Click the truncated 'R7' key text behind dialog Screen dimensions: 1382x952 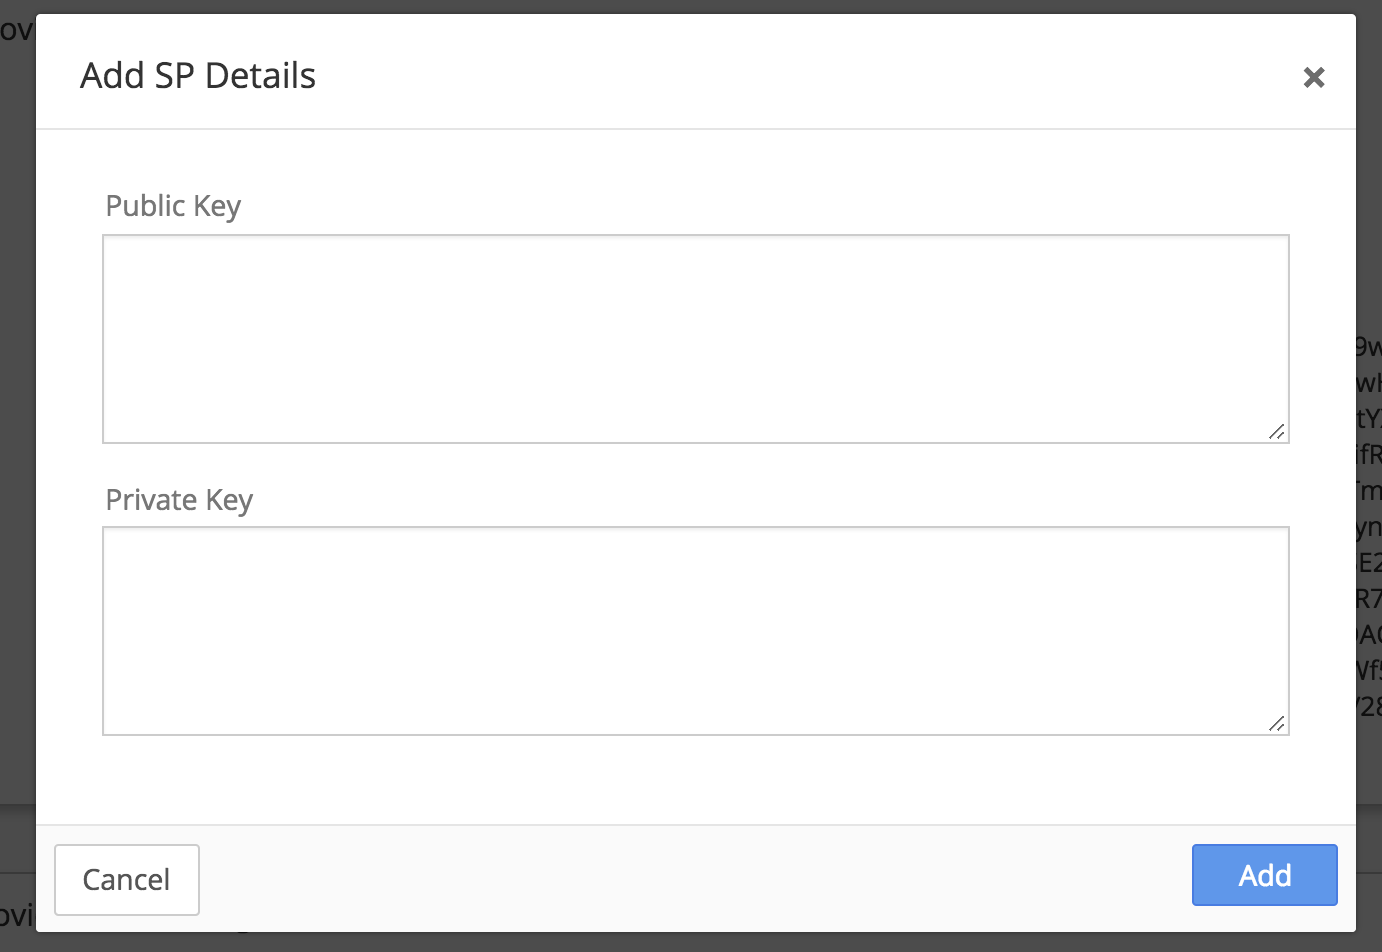[1369, 599]
